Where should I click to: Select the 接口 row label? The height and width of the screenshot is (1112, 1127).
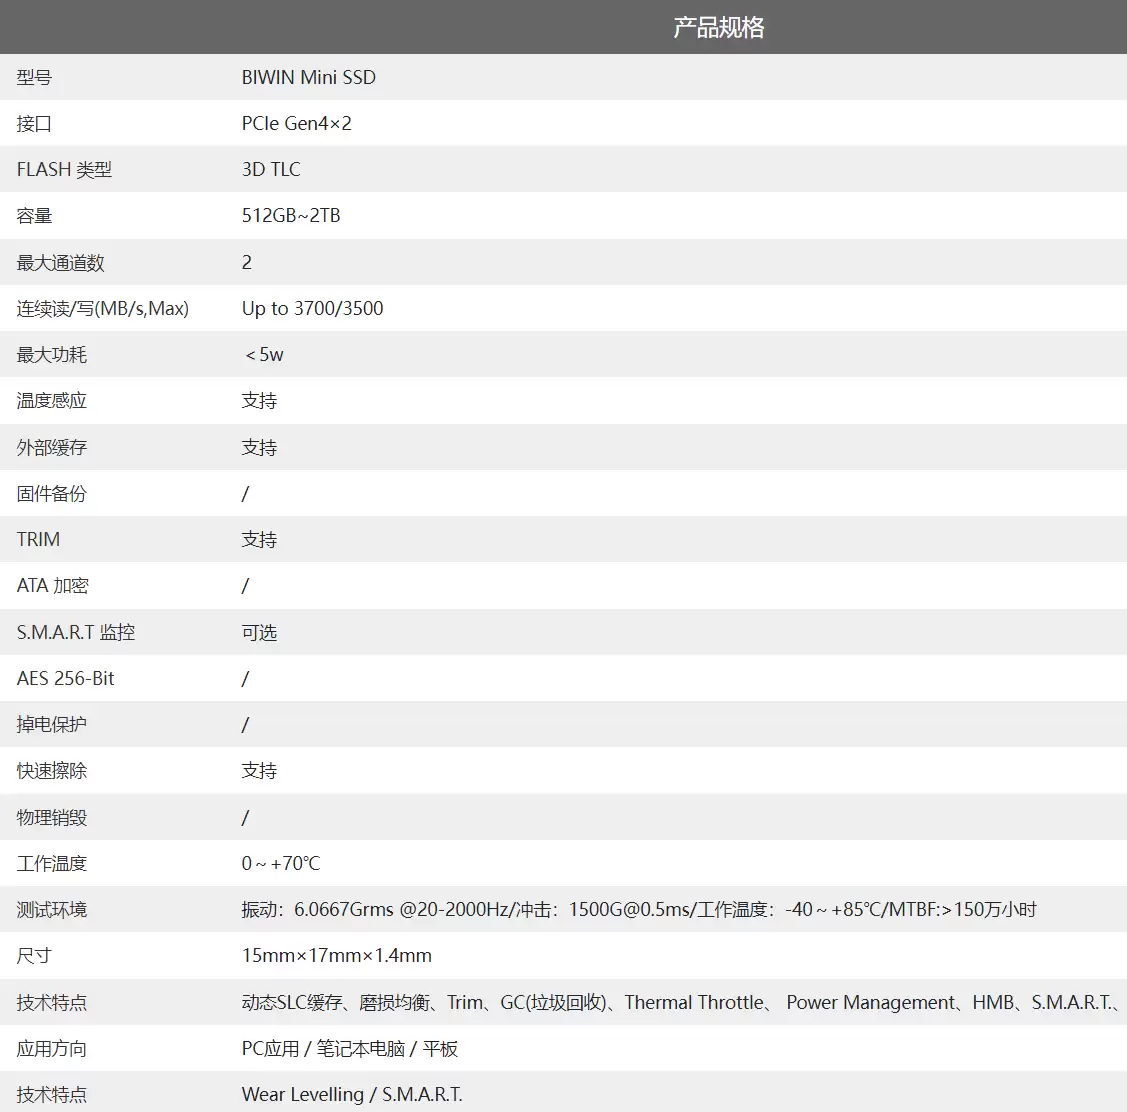tap(34, 123)
